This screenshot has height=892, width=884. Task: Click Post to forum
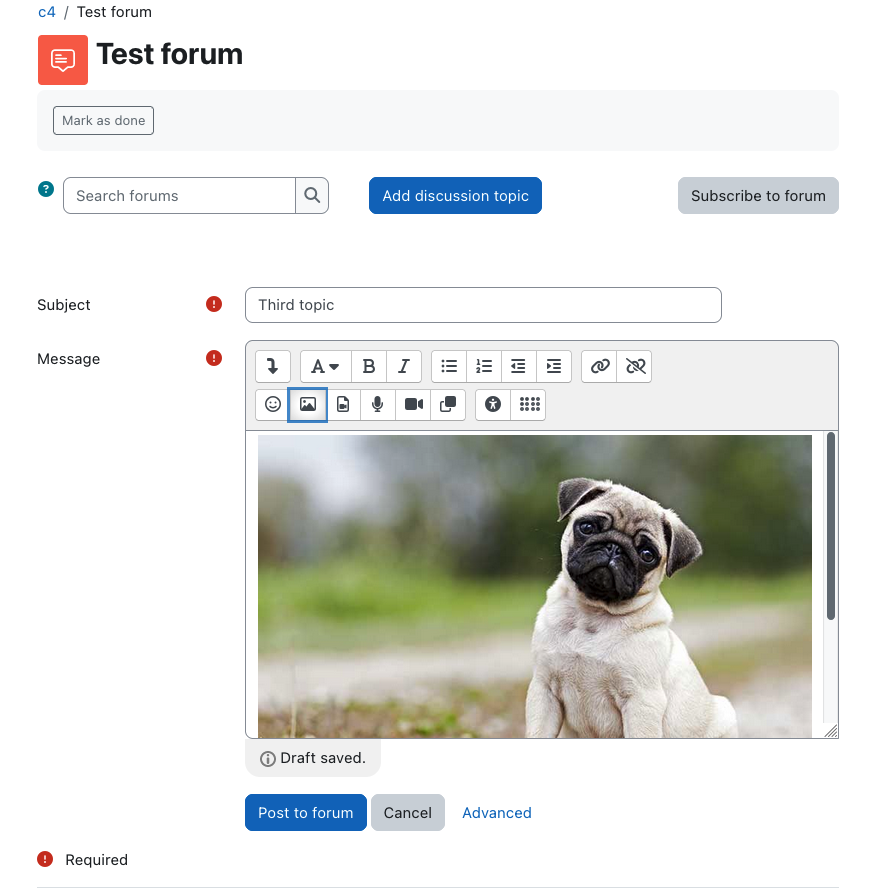[305, 812]
